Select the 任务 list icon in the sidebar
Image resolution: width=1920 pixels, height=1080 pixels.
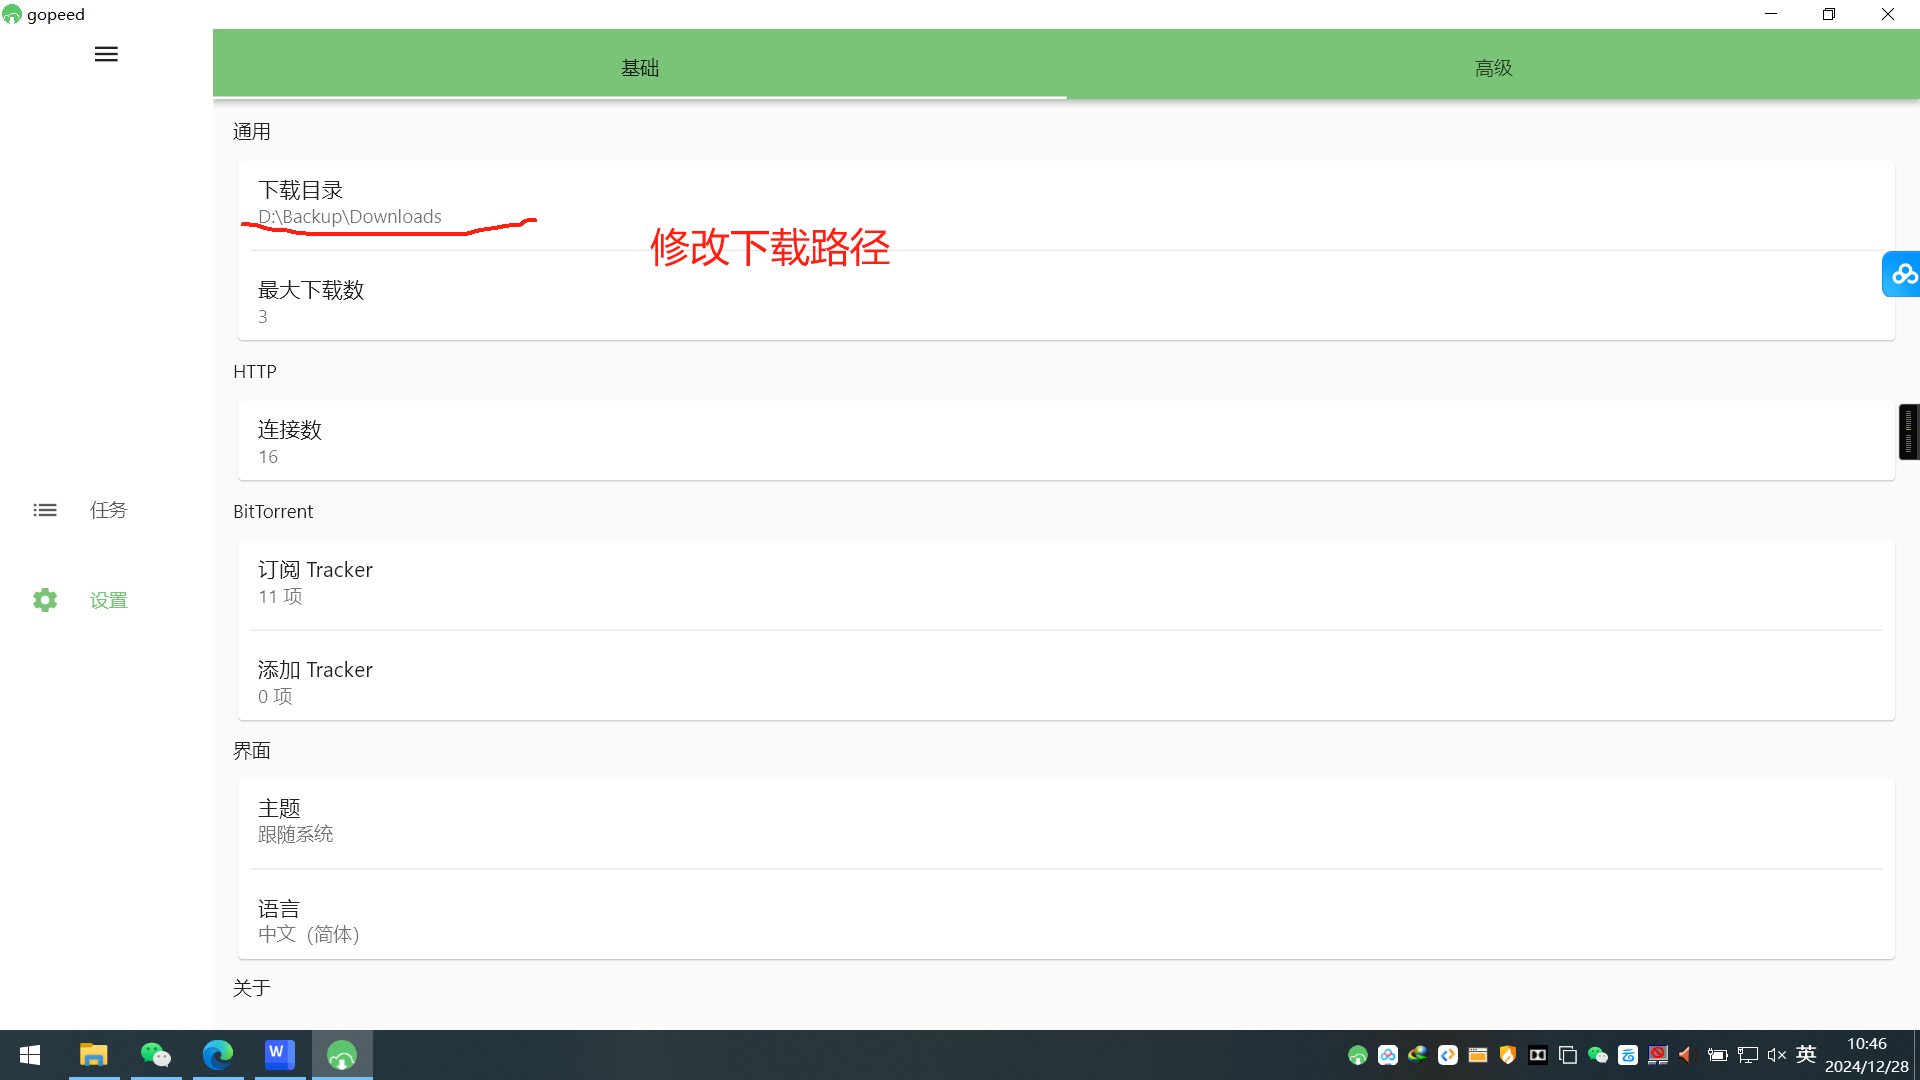pyautogui.click(x=45, y=510)
